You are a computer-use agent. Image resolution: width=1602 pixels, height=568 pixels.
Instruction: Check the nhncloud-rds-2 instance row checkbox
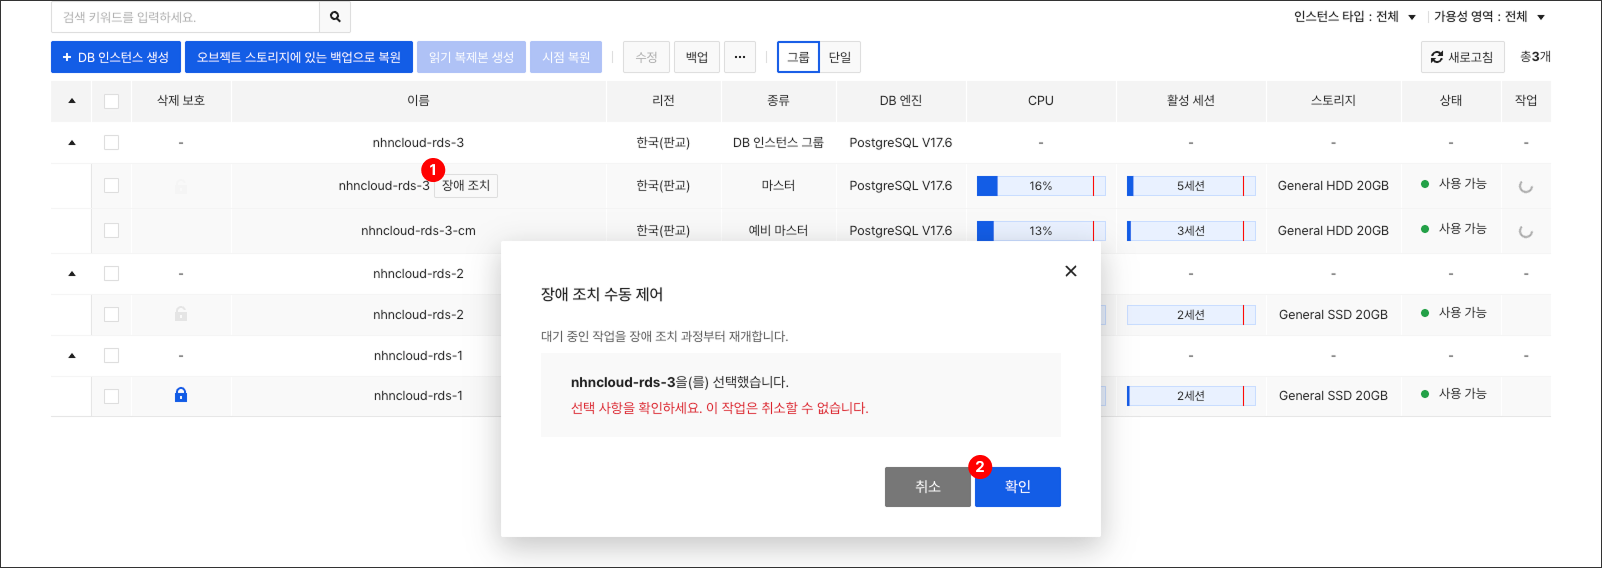click(111, 315)
